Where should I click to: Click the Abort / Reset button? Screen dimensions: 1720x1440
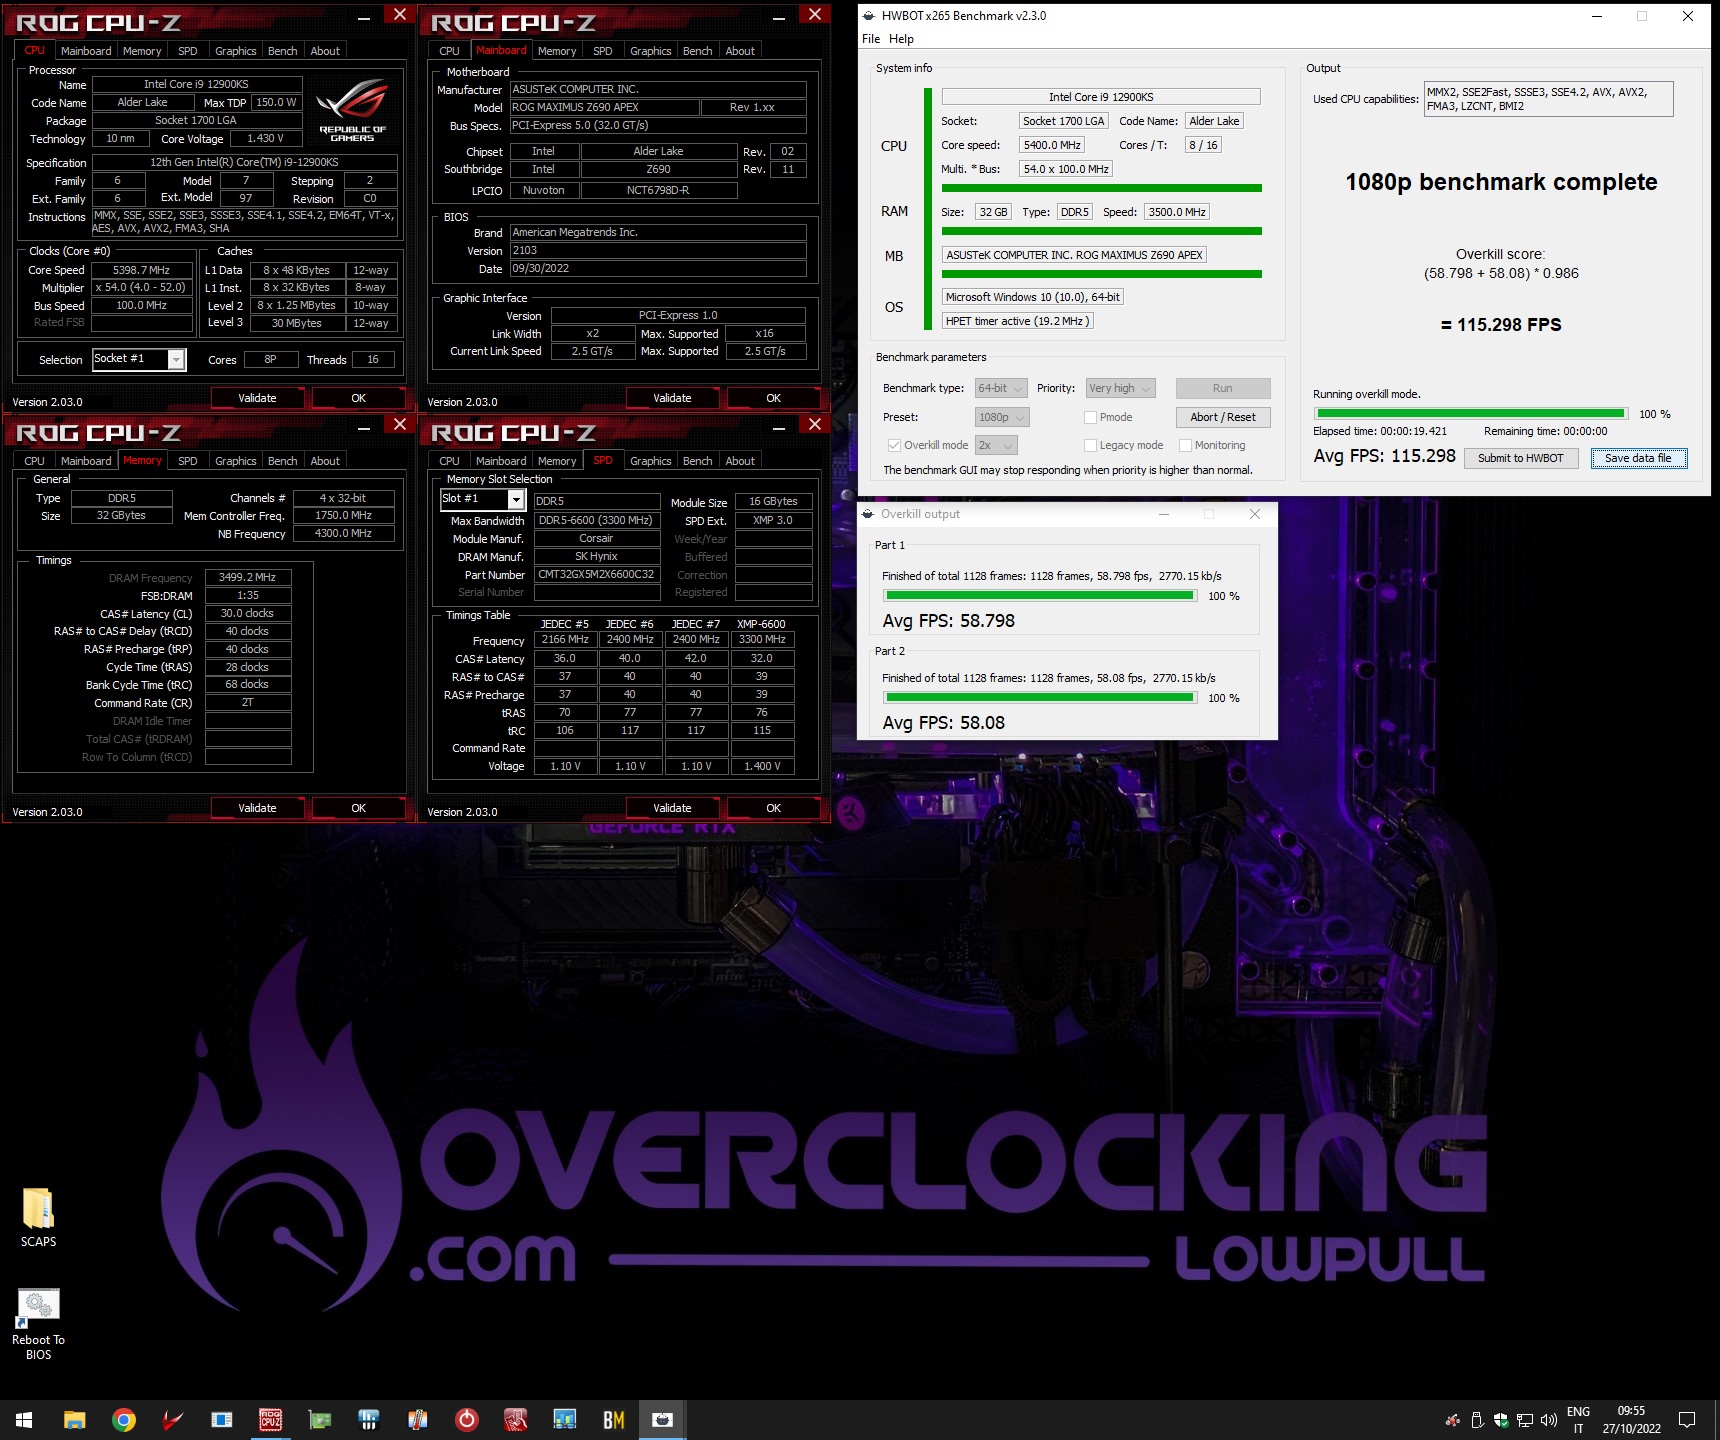[1223, 417]
